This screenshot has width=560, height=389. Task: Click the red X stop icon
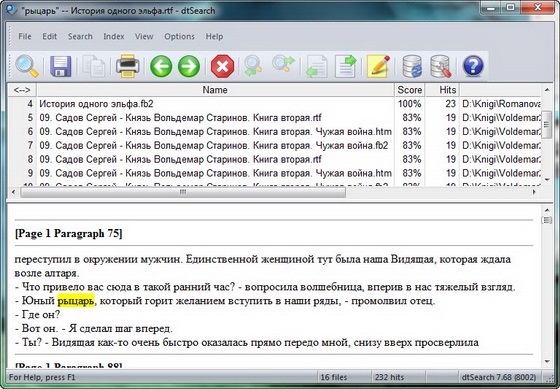pos(222,66)
